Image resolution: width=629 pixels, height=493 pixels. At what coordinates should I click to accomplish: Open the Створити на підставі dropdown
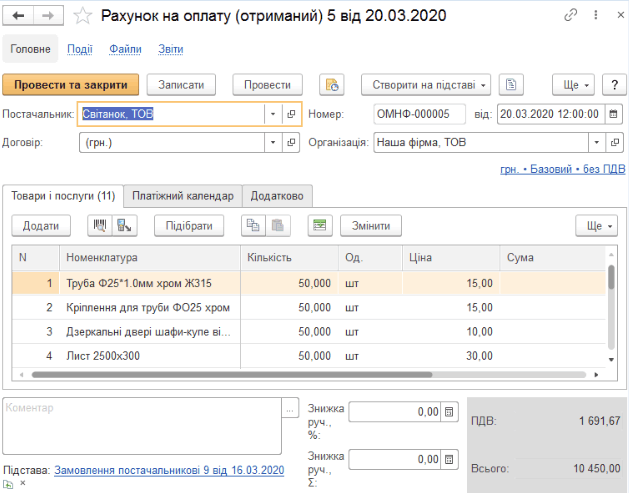(426, 85)
